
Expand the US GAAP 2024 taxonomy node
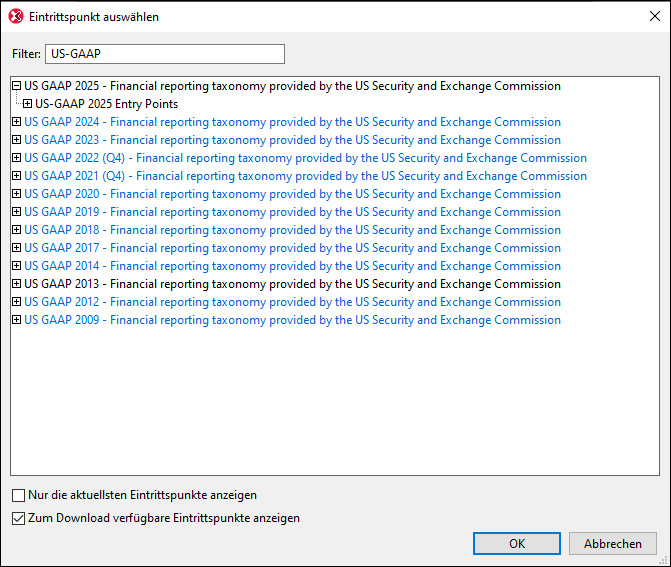pyautogui.click(x=17, y=122)
